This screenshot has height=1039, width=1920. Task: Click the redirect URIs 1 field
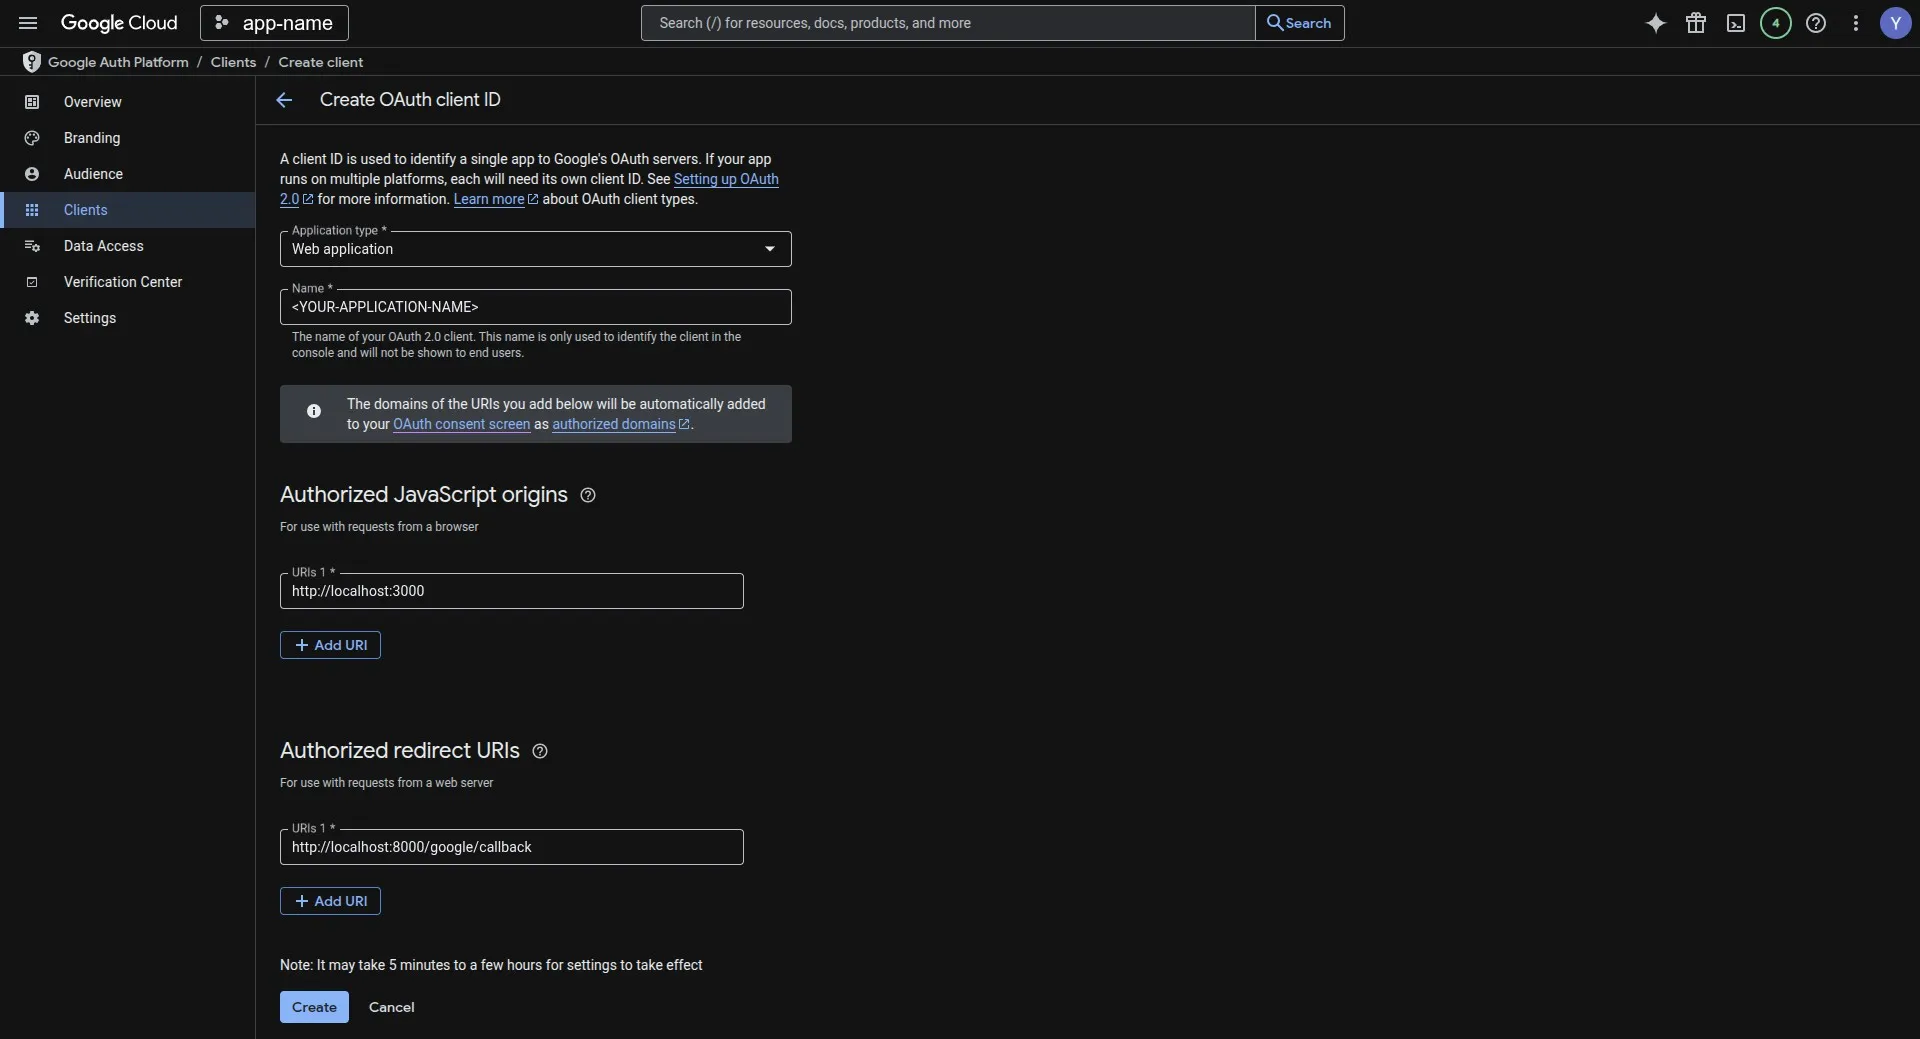(512, 847)
